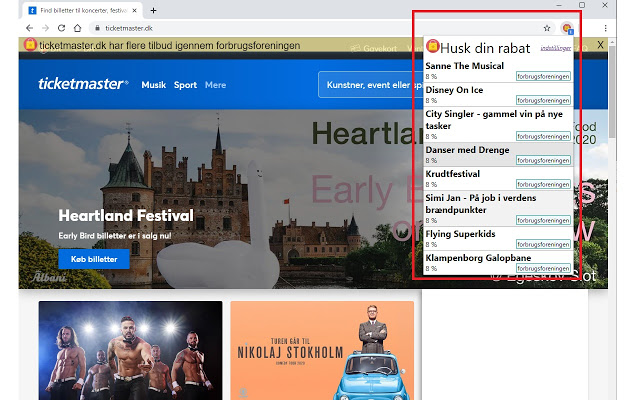Image resolution: width=640 pixels, height=400 pixels.
Task: Click the rabat extension icon in the toolbar
Action: pyautogui.click(x=567, y=28)
